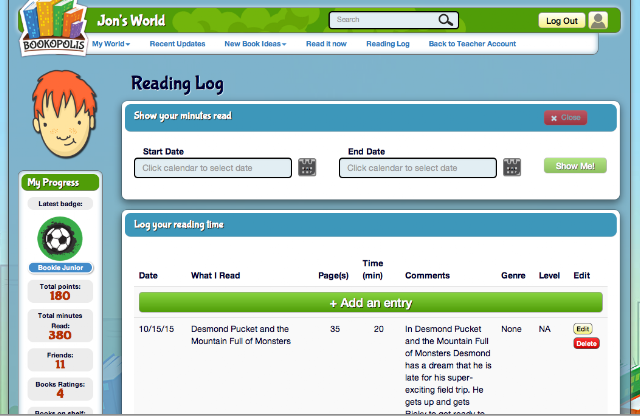
Task: Click the Books Ratings 4 box
Action: click(60, 389)
